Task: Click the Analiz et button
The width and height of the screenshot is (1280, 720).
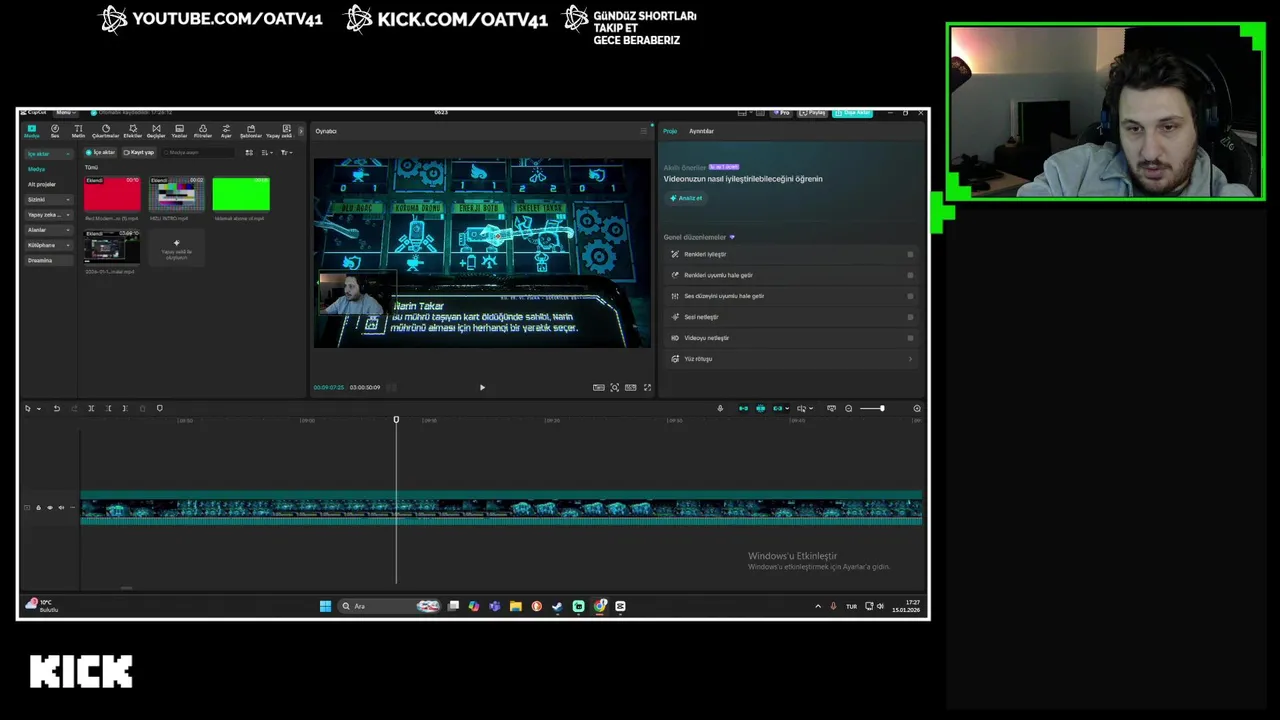Action: pos(686,198)
